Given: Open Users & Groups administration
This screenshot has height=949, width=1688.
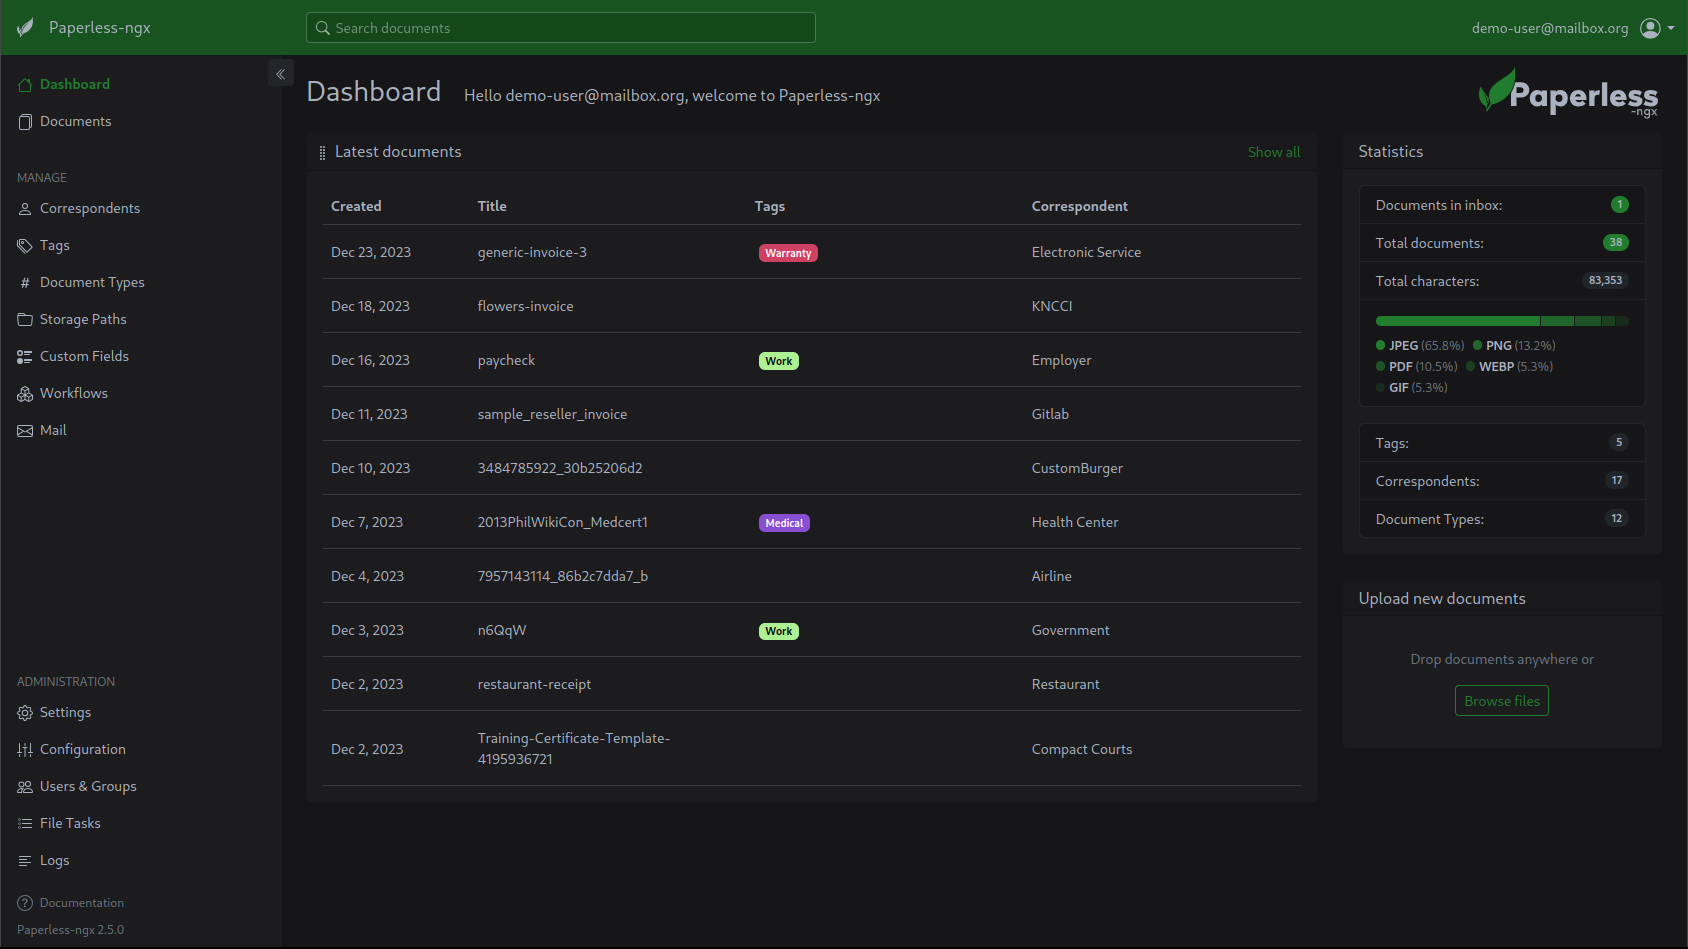Looking at the screenshot, I should point(88,786).
